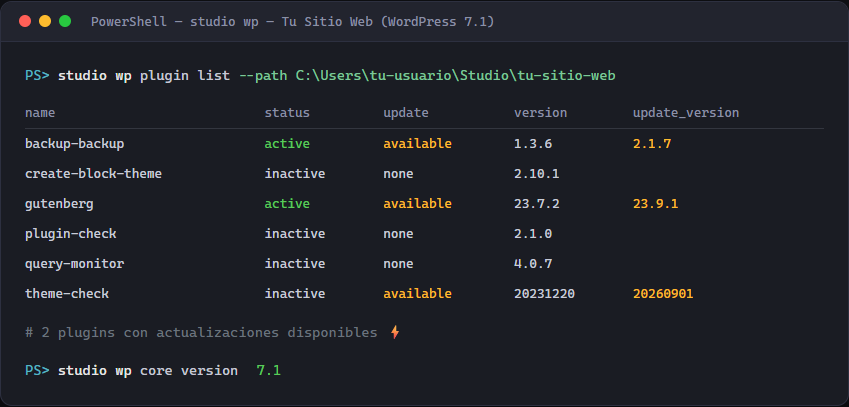Image resolution: width=849 pixels, height=407 pixels.
Task: Click the 'update_version' column header
Action: 686,113
